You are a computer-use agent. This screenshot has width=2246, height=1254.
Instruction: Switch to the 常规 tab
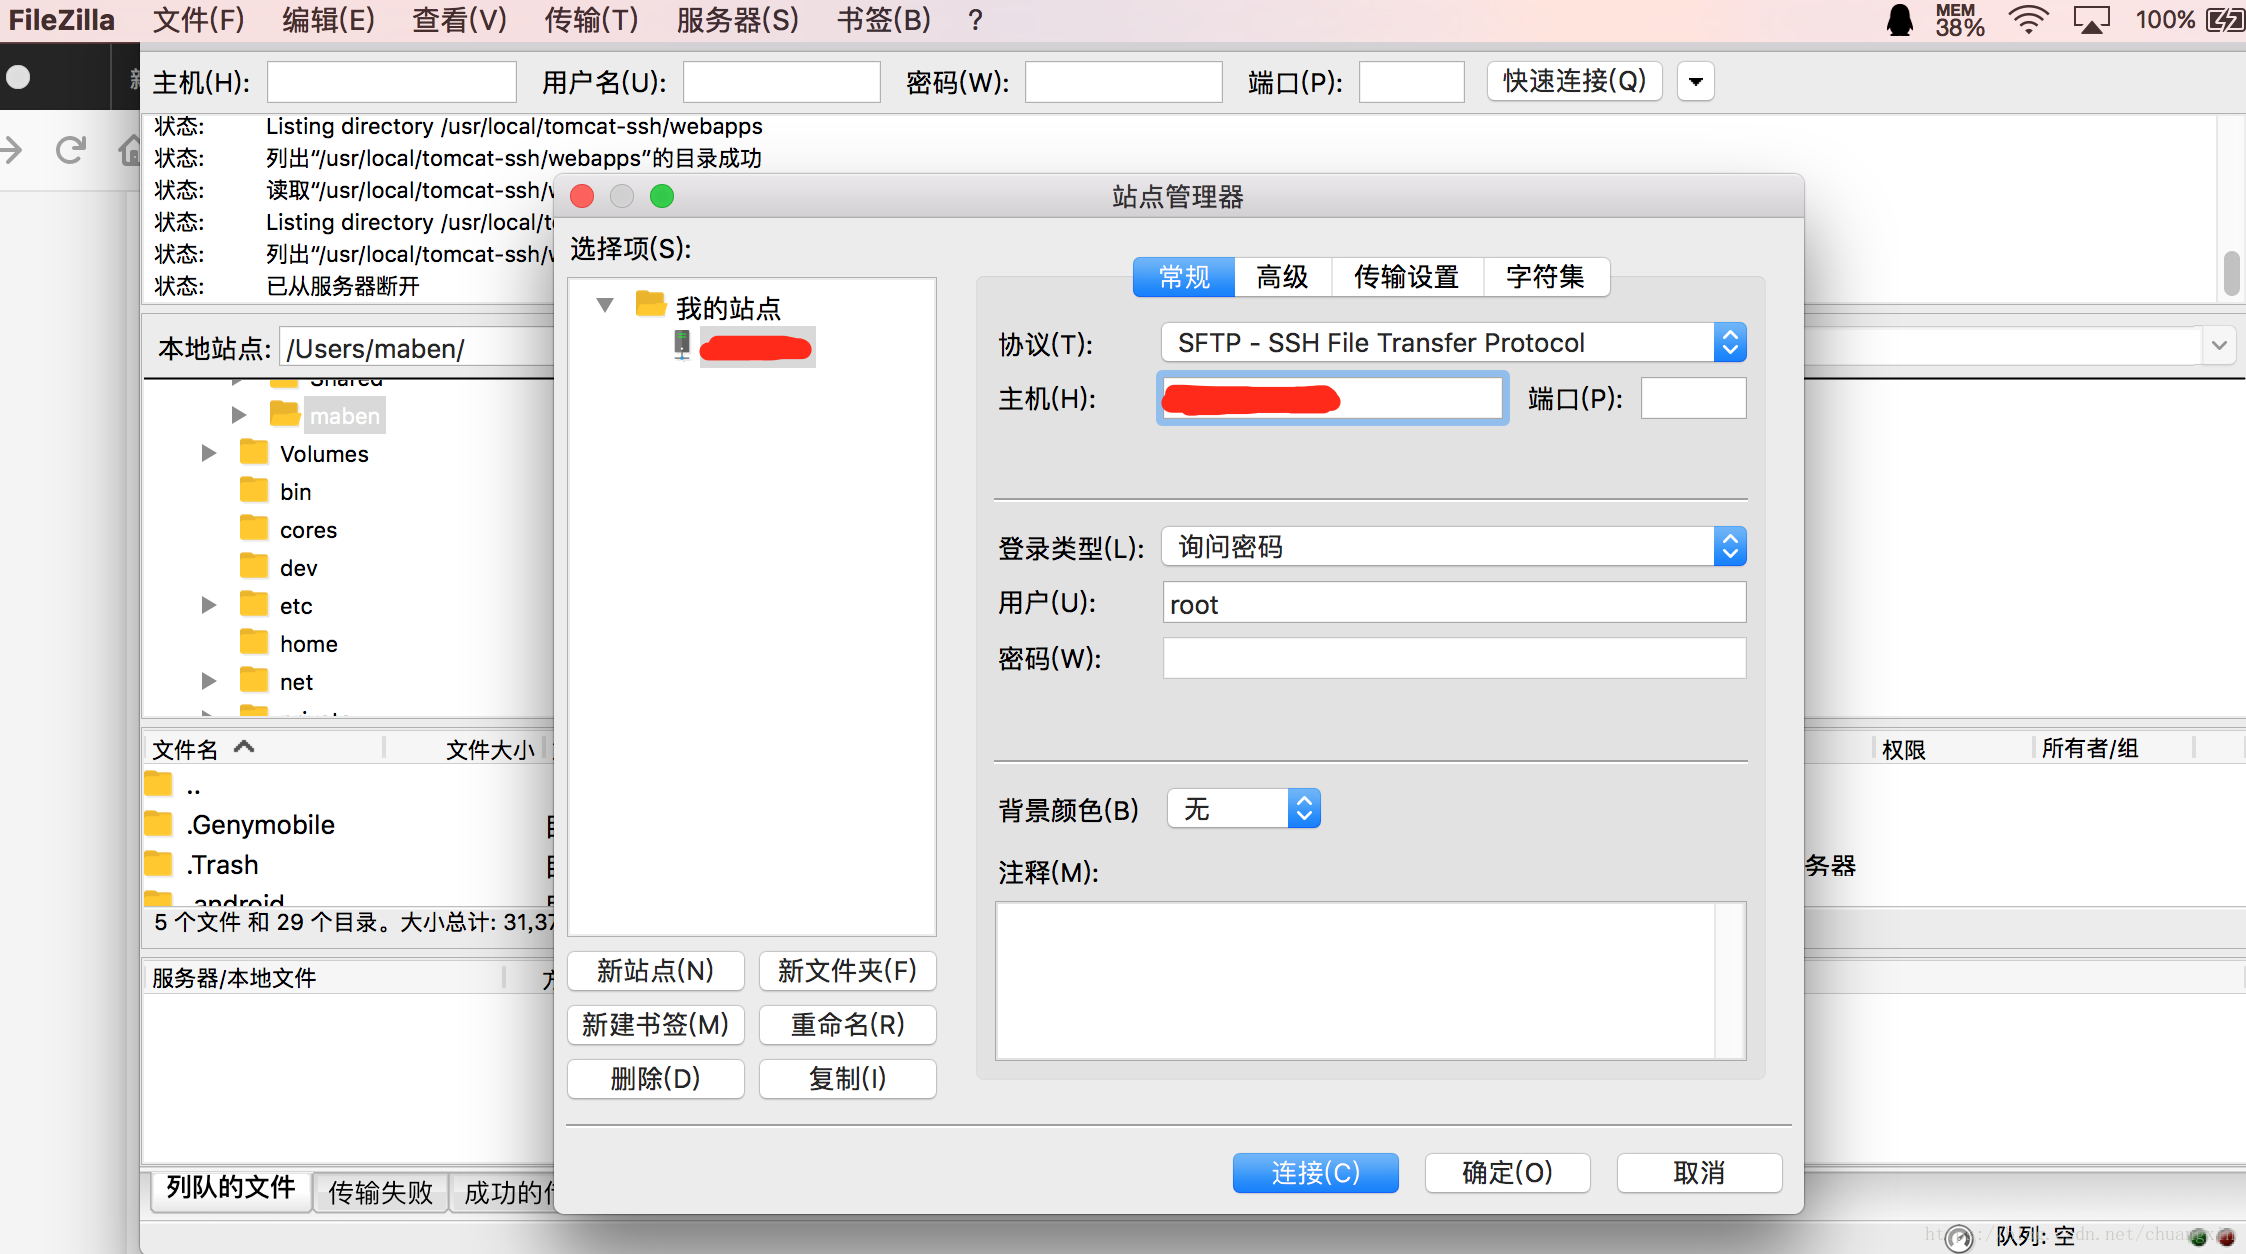click(x=1184, y=277)
